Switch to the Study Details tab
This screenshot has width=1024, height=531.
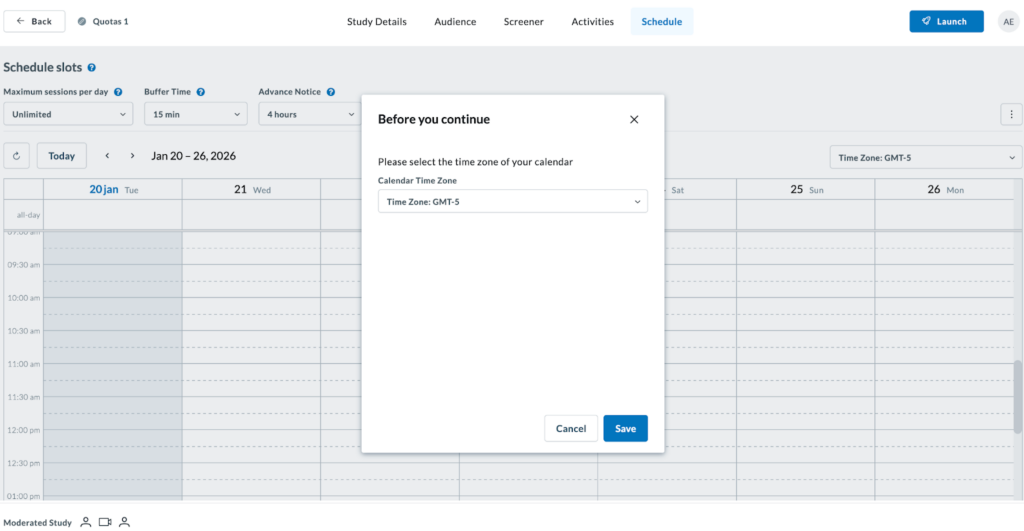tap(376, 22)
